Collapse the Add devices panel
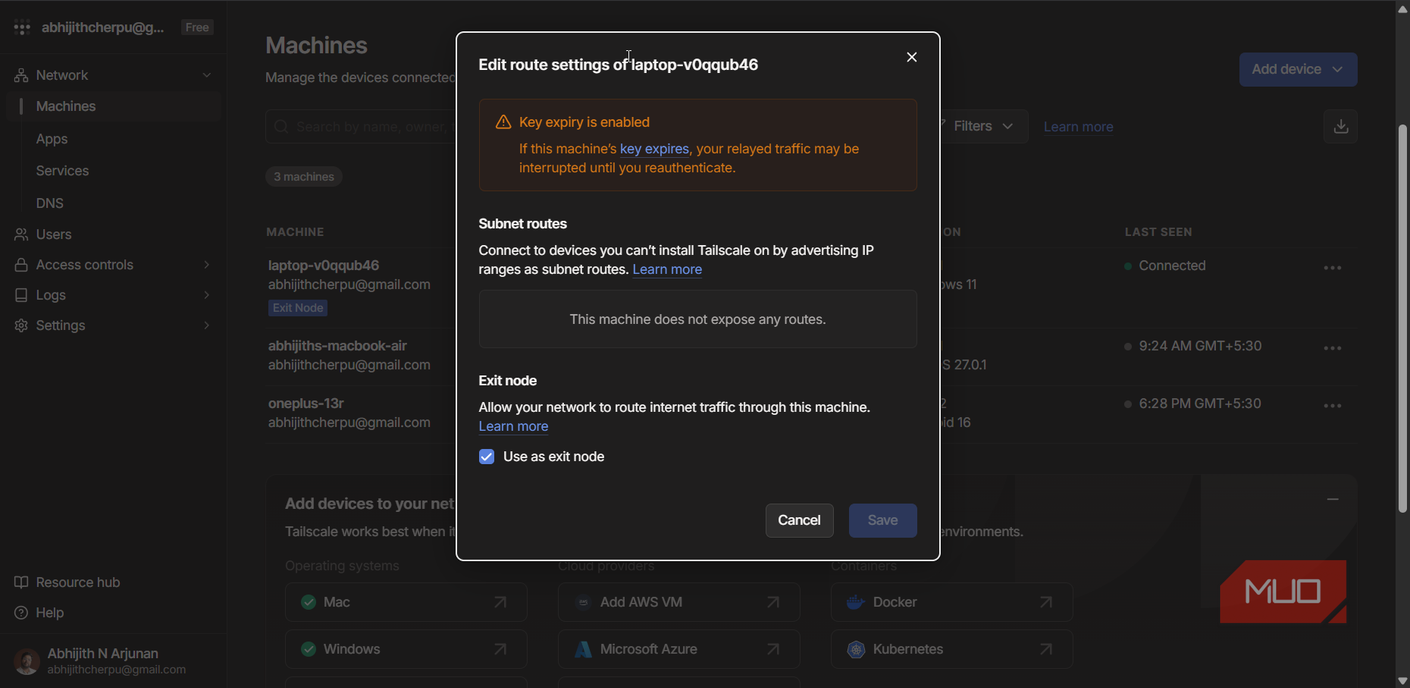 pos(1332,499)
